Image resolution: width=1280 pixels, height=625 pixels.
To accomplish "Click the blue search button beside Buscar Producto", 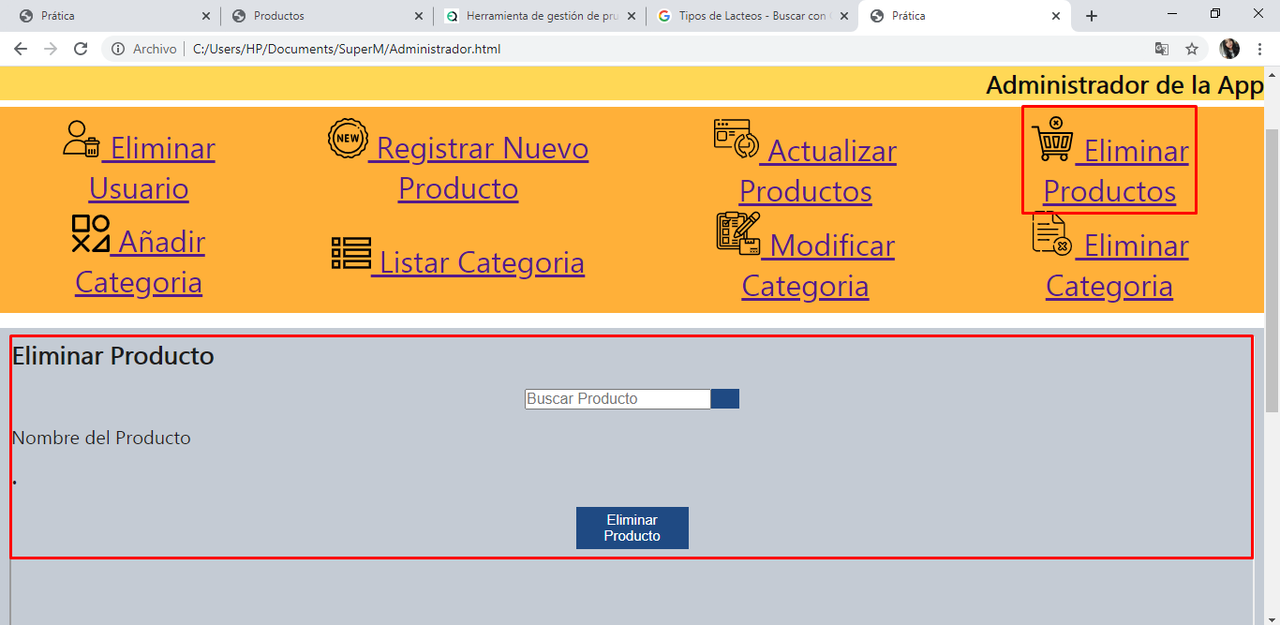I will coord(725,399).
